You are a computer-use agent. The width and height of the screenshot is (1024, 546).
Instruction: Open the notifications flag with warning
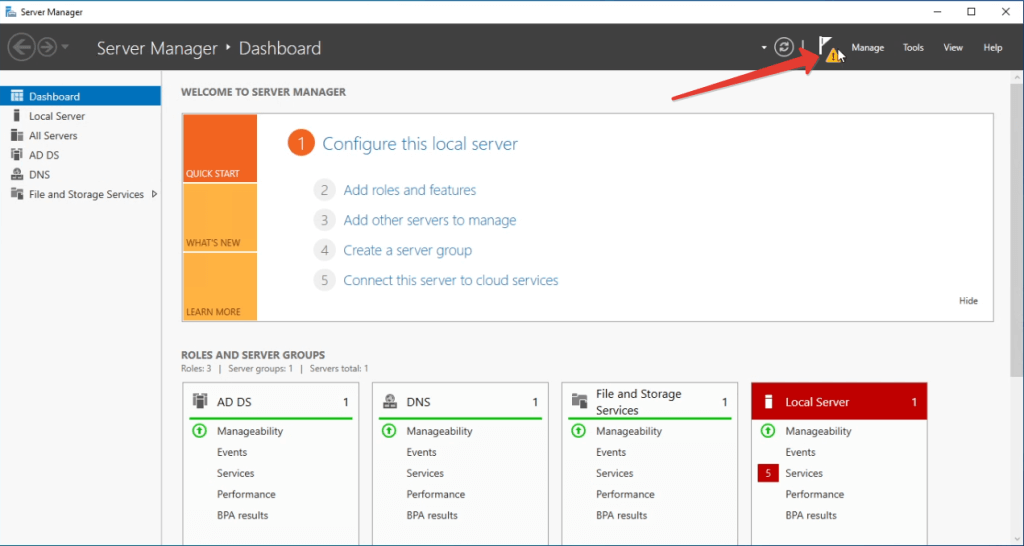click(829, 49)
